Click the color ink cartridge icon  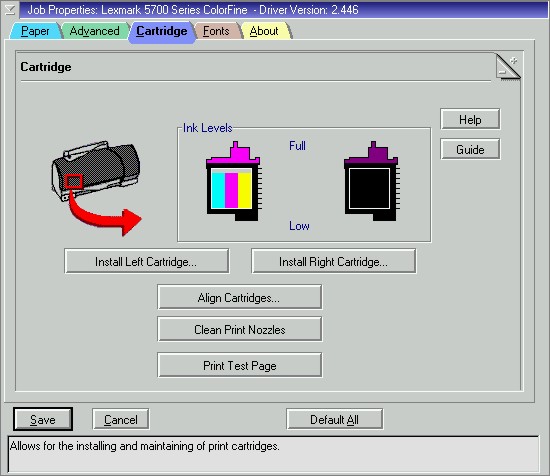click(234, 181)
